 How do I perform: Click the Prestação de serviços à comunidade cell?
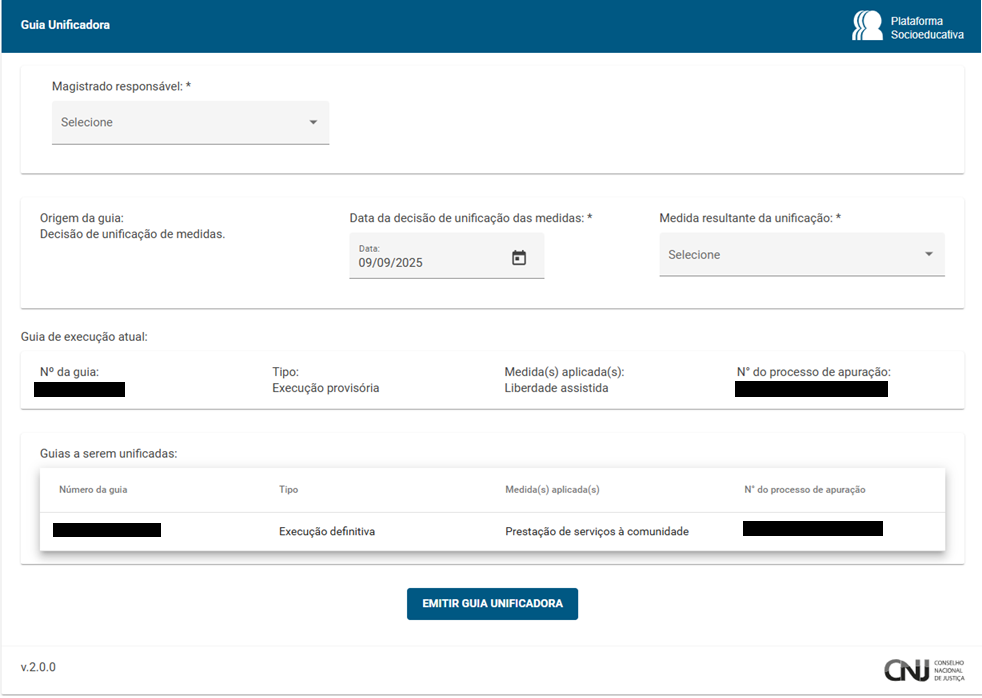click(x=596, y=532)
